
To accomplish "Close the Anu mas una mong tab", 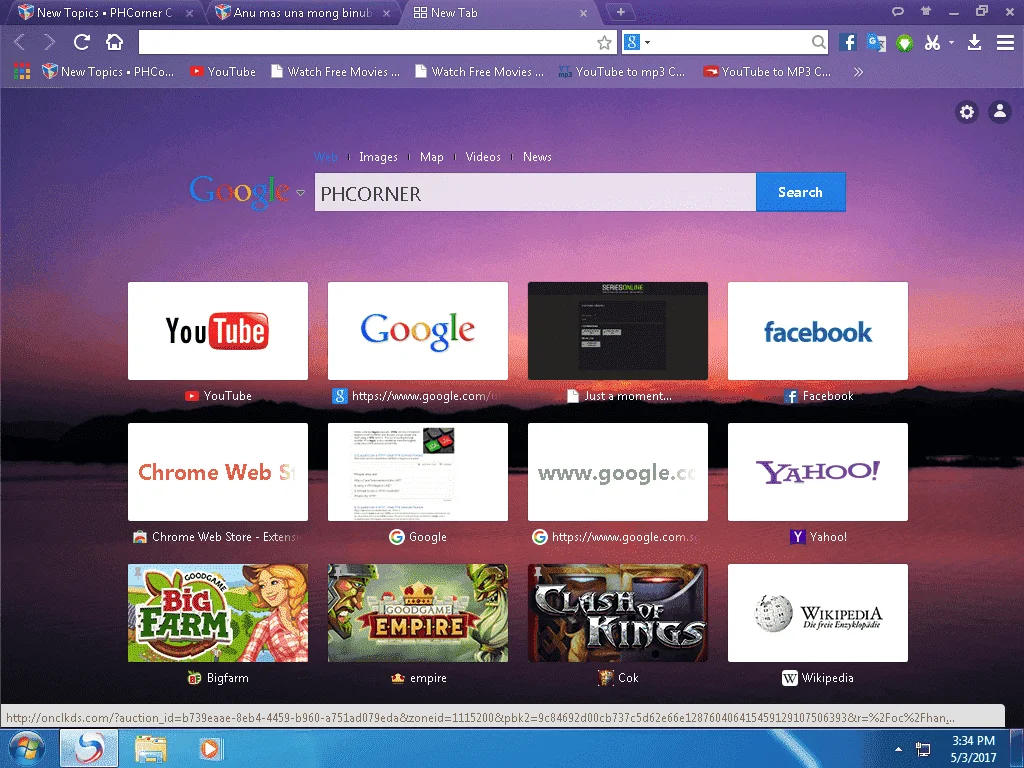I will (x=387, y=13).
